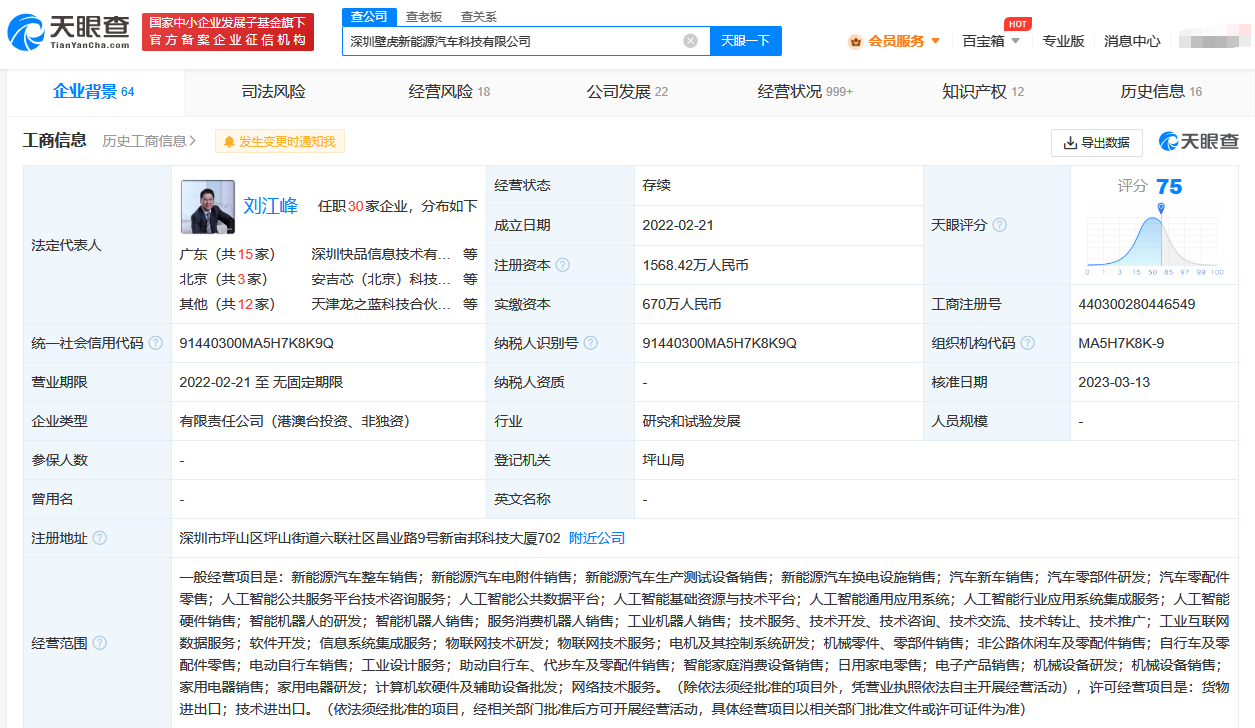The image size is (1255, 728).
Task: Click the help icon beside 注册地址
Action: click(100, 538)
